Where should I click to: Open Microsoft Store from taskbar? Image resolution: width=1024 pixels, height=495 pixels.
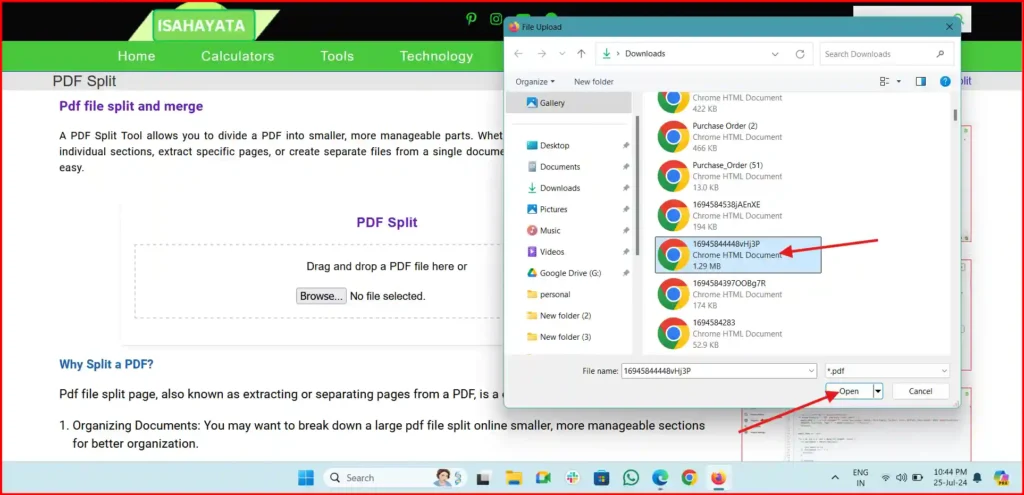(x=601, y=478)
